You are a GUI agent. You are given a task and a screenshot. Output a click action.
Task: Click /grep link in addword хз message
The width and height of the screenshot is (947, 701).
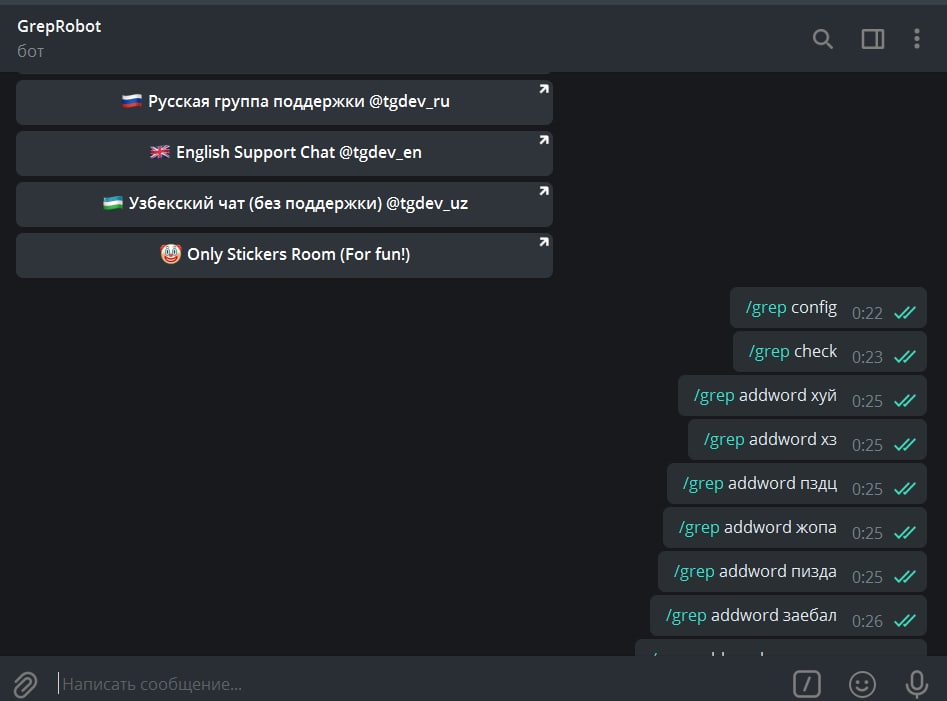coord(724,440)
